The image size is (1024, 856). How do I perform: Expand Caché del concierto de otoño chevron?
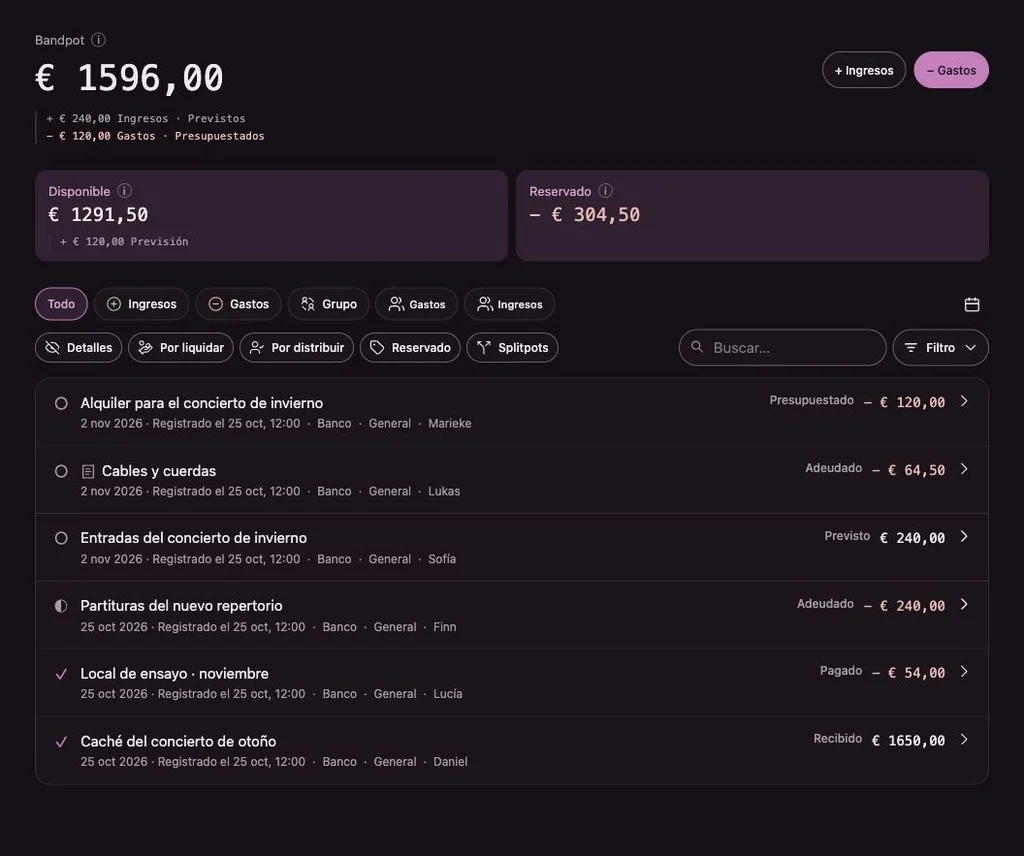[x=964, y=739]
